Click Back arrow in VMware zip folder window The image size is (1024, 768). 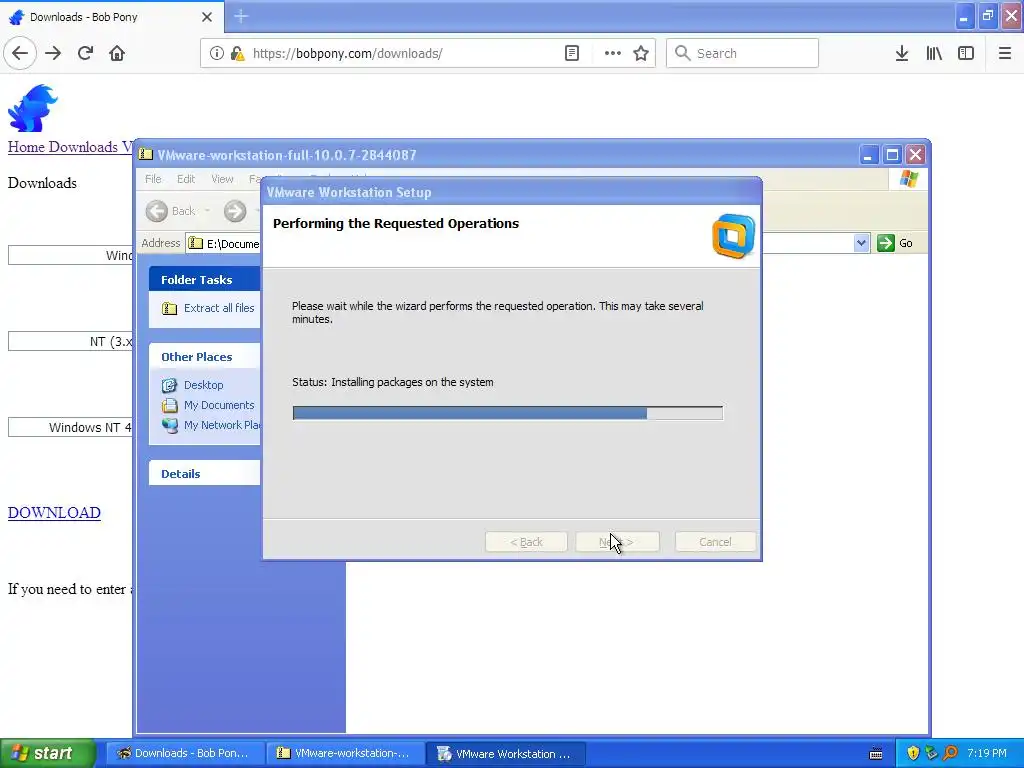[x=157, y=211]
